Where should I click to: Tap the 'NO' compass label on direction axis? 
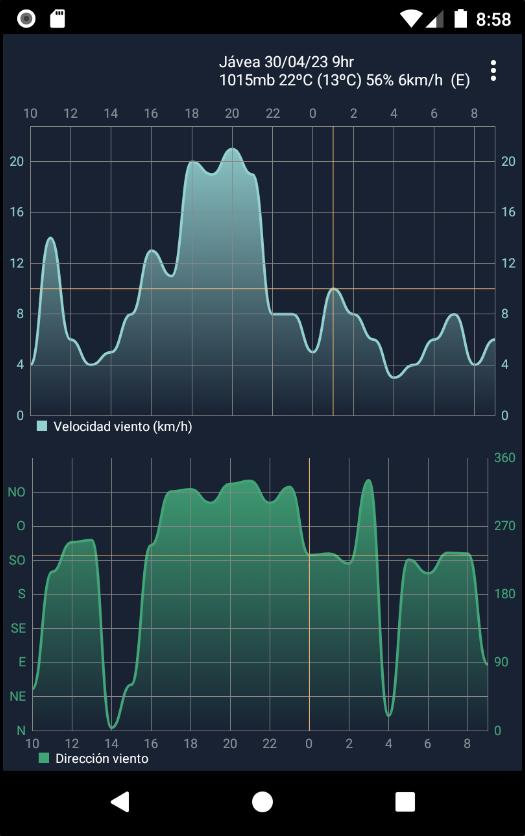[17, 492]
